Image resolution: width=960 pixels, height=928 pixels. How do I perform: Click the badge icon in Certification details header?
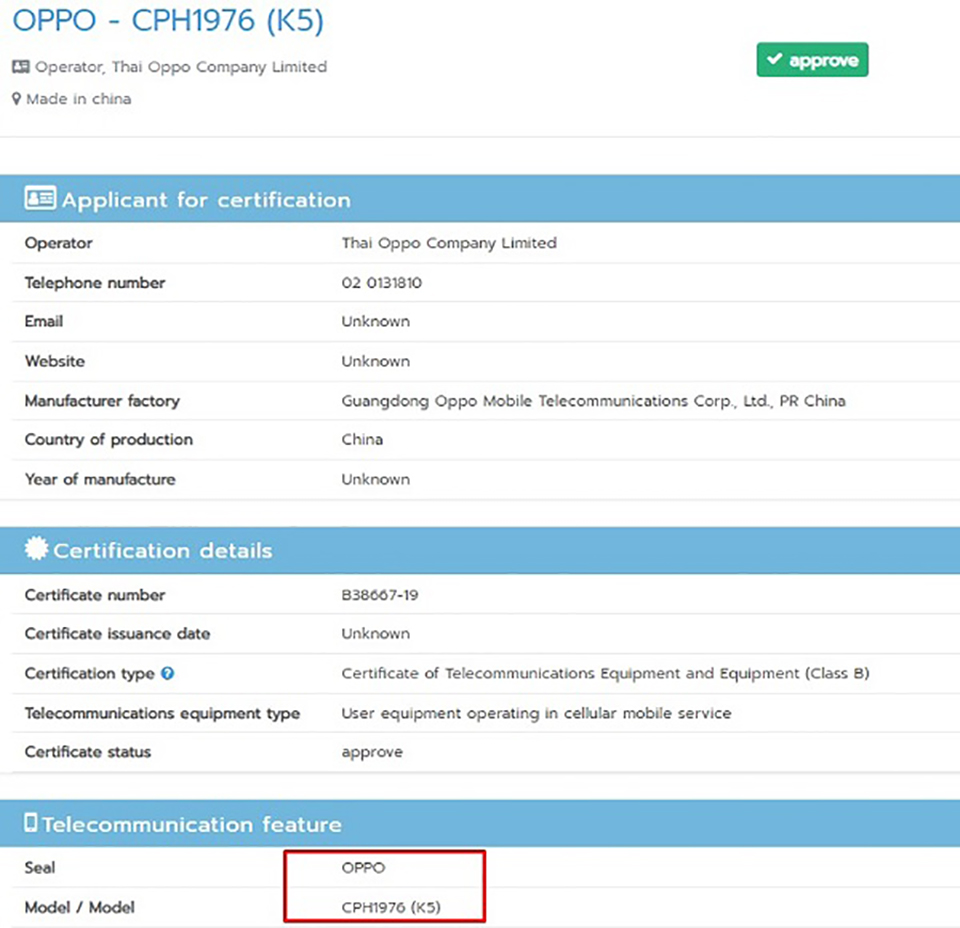click(x=36, y=548)
